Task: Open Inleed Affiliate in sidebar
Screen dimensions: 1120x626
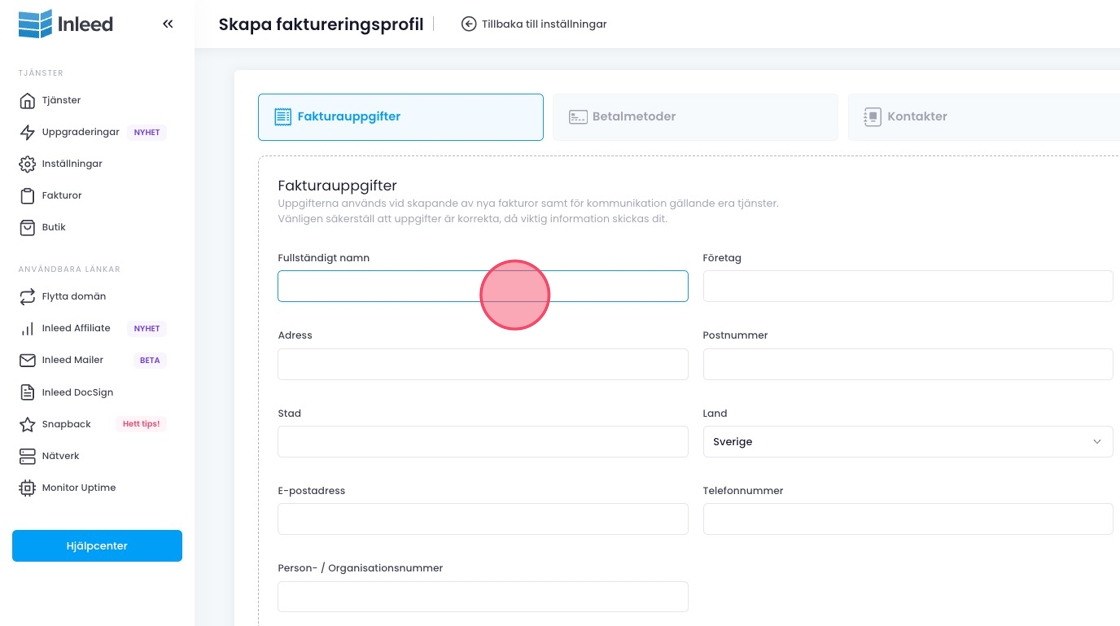Action: pyautogui.click(x=76, y=328)
